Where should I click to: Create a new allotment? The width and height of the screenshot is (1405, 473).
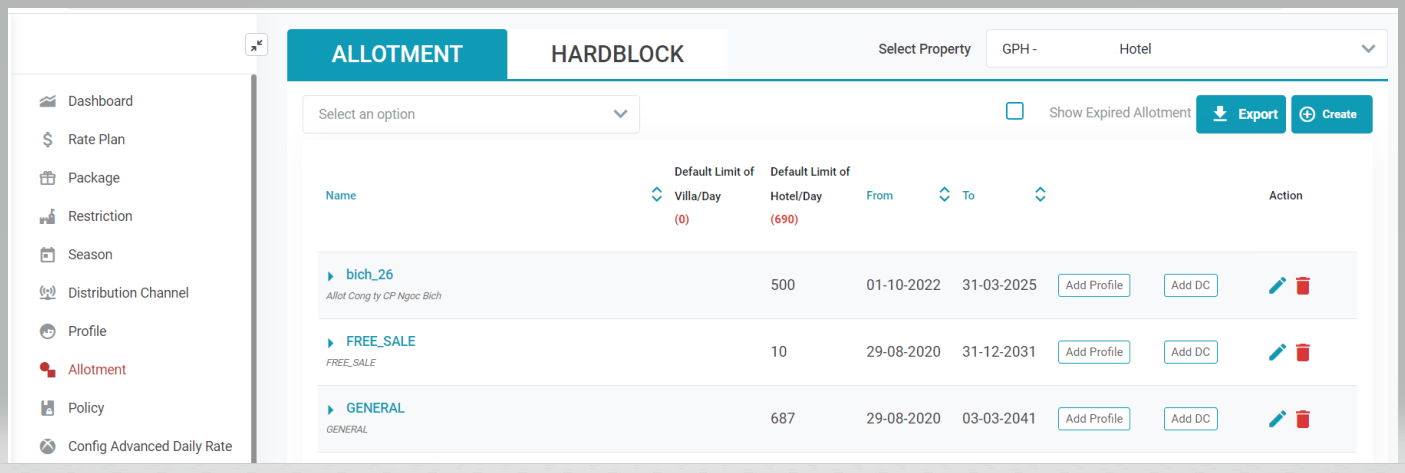(x=1331, y=114)
